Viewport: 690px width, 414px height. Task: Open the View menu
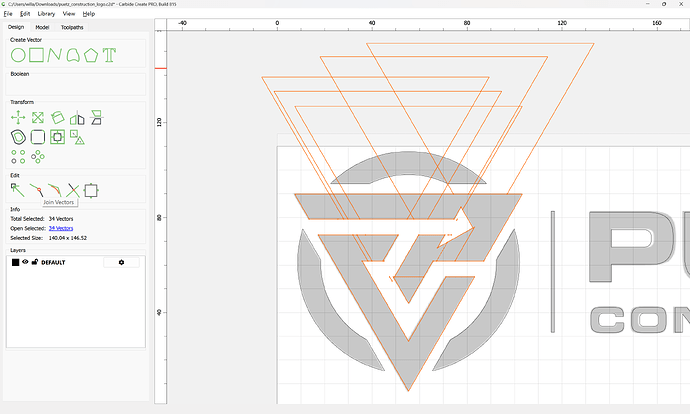pos(69,14)
